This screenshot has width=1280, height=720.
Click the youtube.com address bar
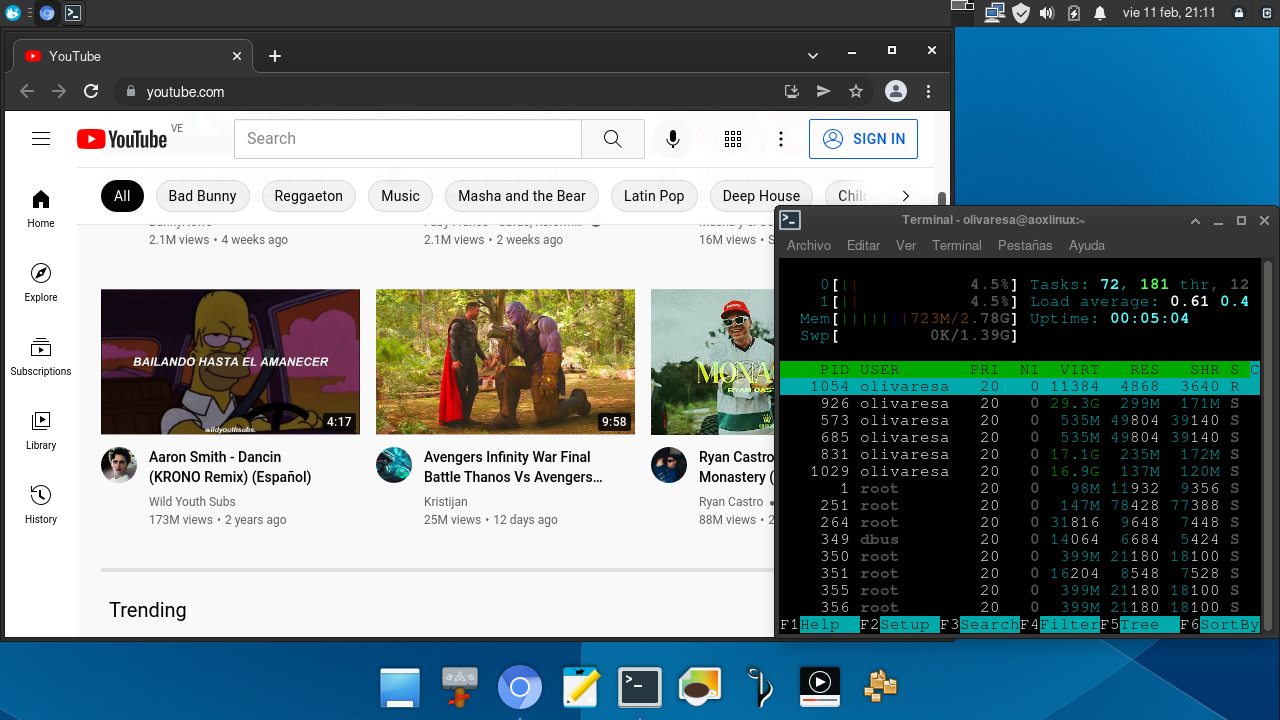click(450, 91)
